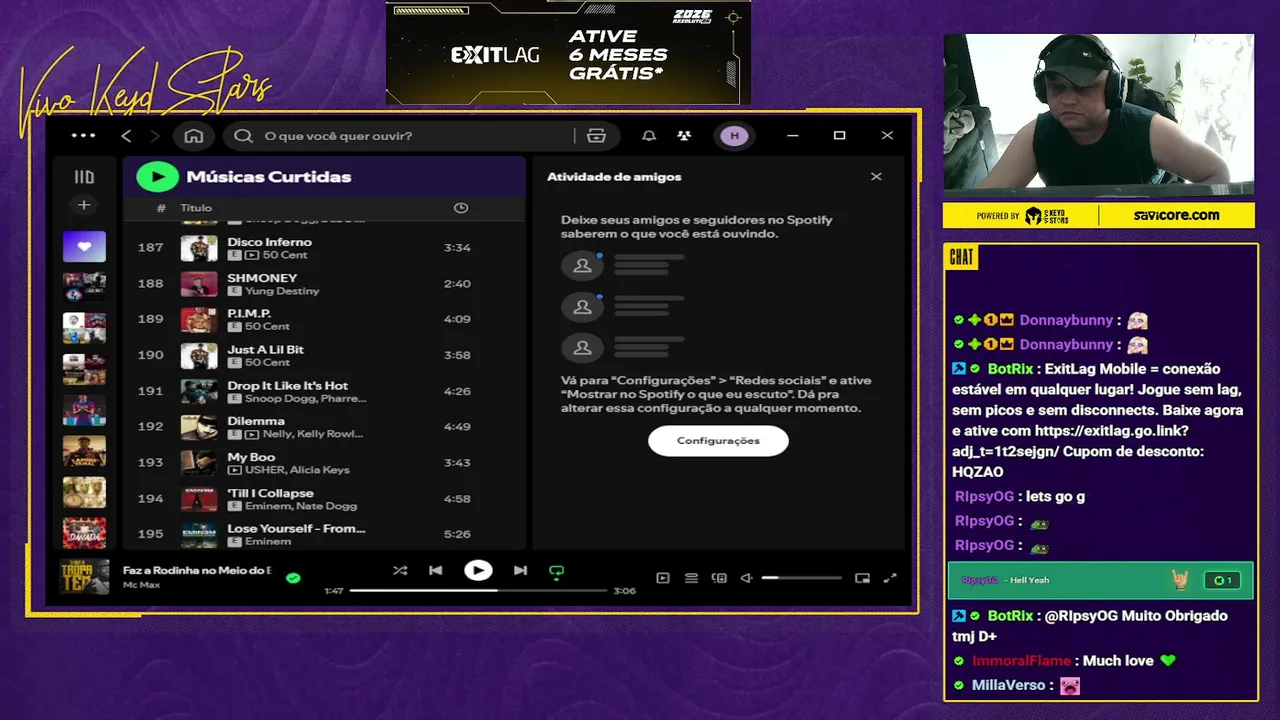Click the now playing album art
The height and width of the screenshot is (720, 1280).
click(84, 577)
